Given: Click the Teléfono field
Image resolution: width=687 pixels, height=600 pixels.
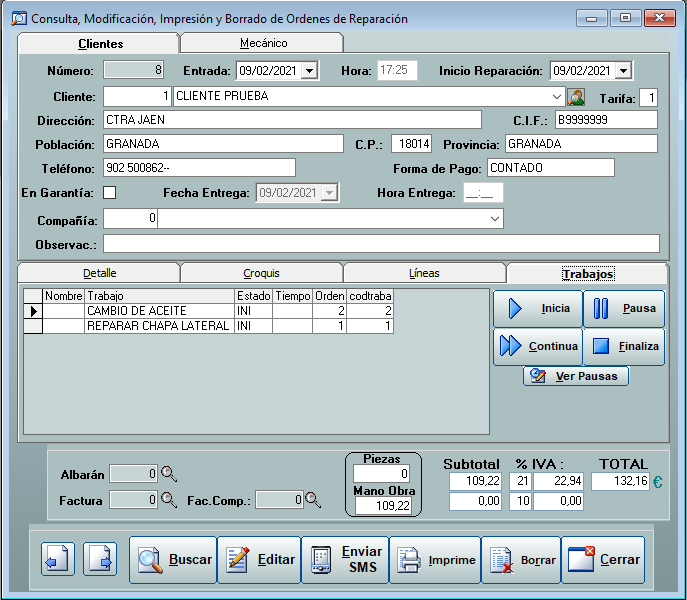Looking at the screenshot, I should coord(199,168).
